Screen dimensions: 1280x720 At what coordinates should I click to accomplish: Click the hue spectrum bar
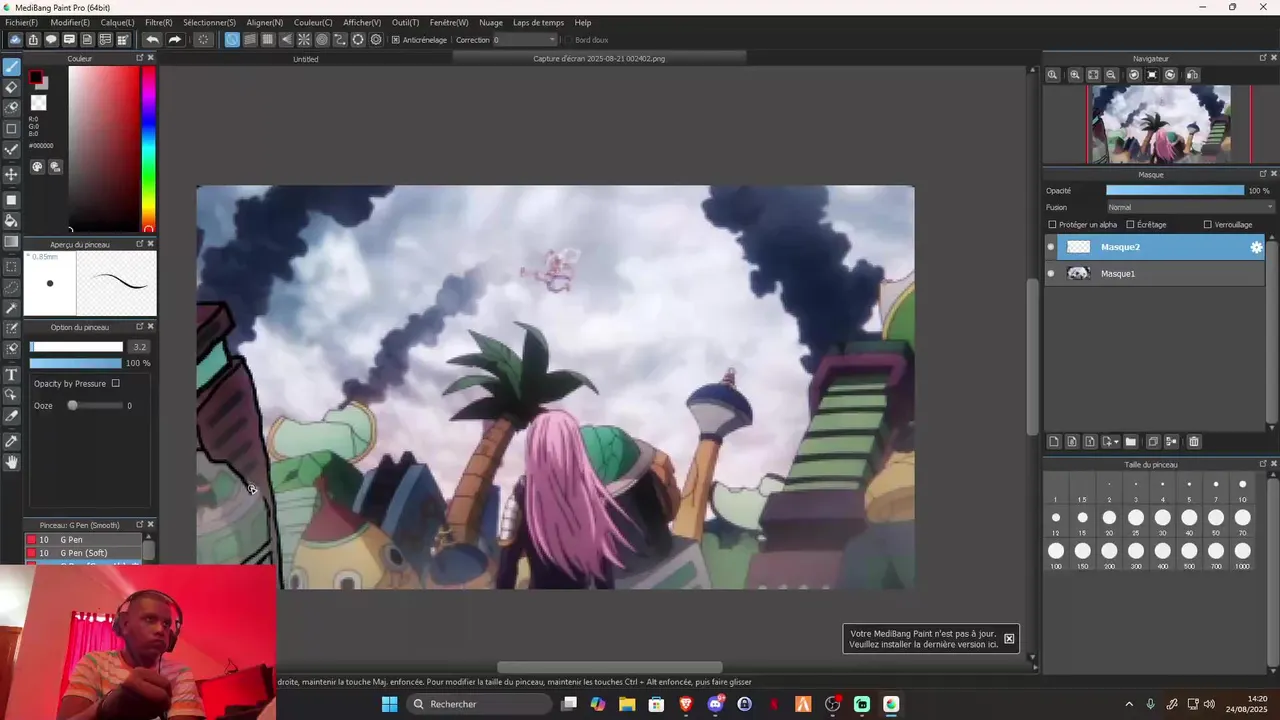(x=148, y=149)
